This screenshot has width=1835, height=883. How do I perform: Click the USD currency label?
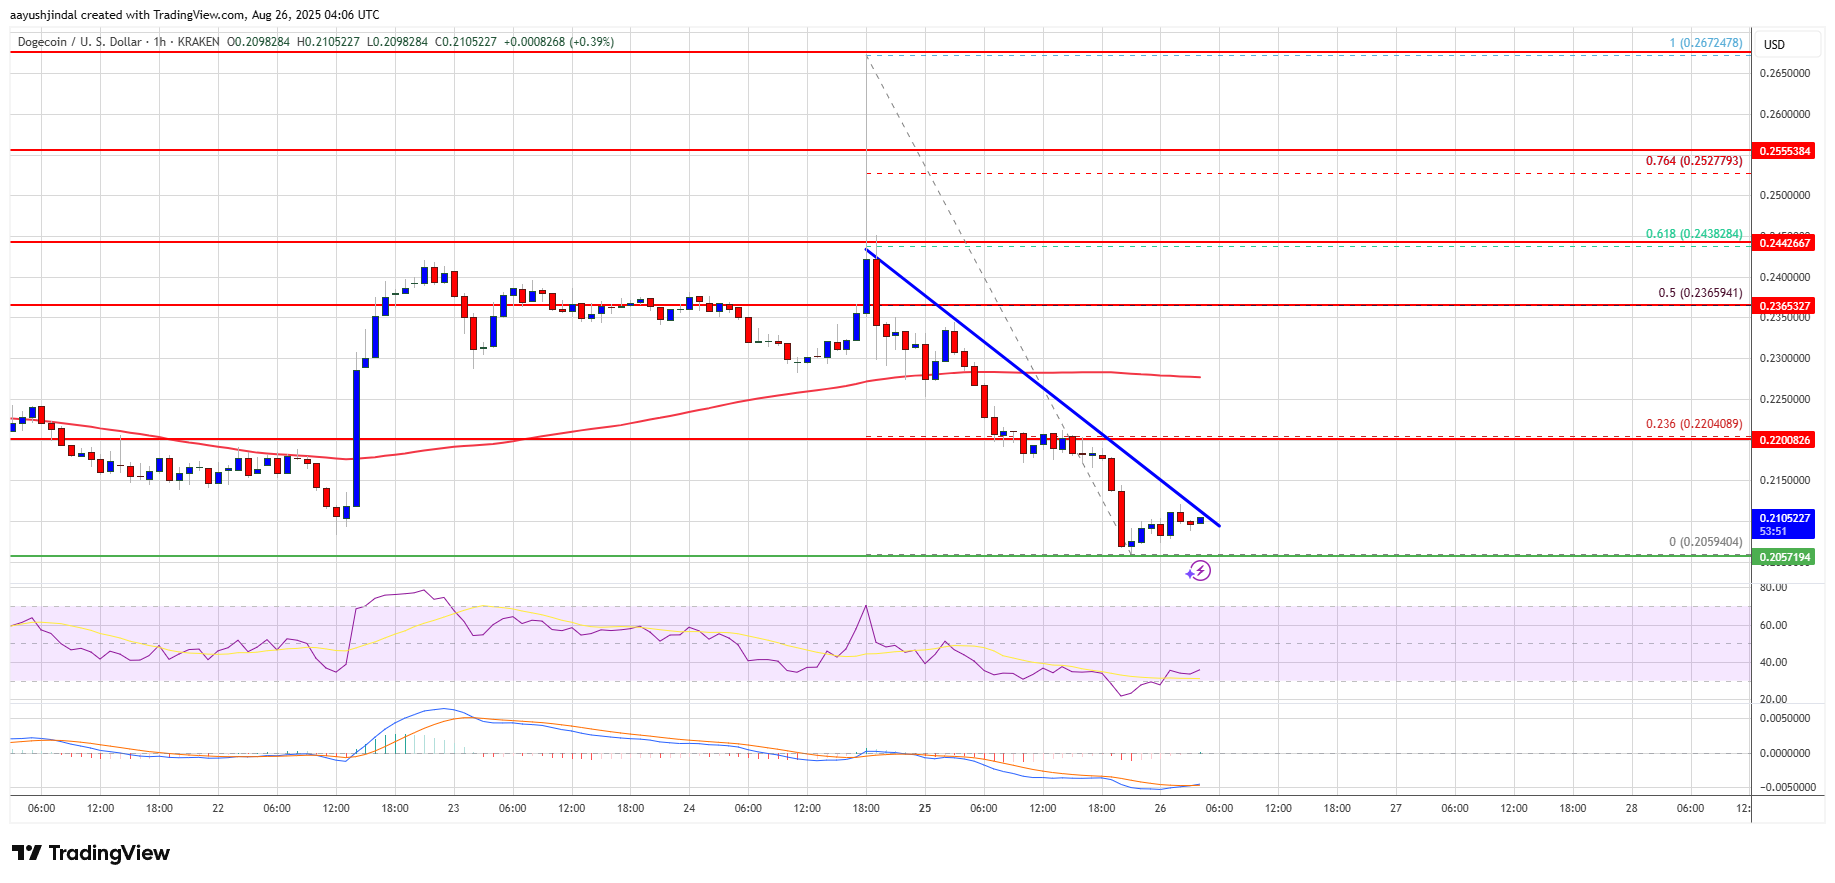click(1774, 45)
